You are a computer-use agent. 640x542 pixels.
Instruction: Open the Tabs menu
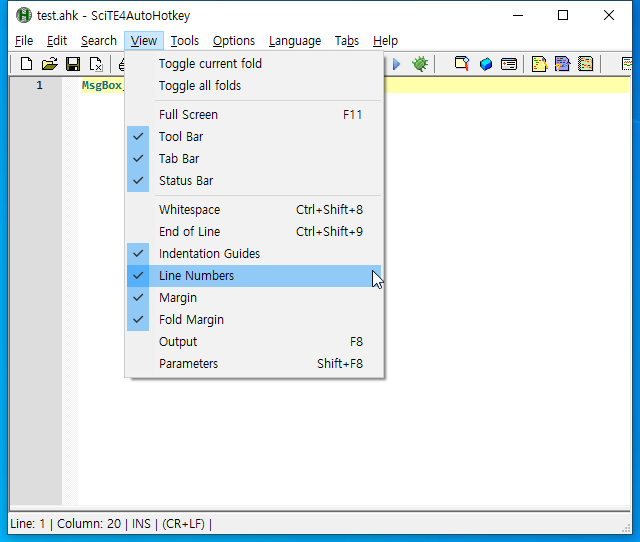(347, 41)
